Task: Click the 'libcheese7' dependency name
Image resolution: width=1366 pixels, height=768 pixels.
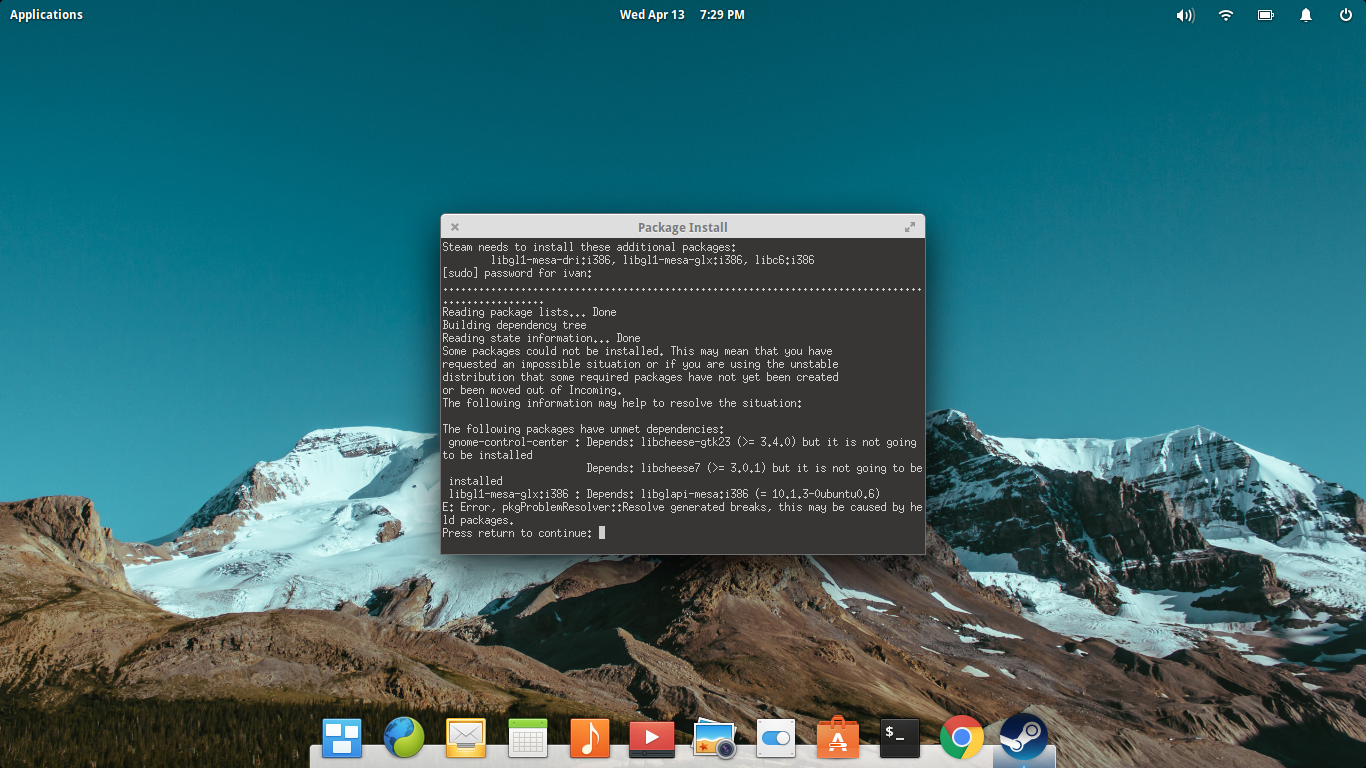Action: coord(671,468)
